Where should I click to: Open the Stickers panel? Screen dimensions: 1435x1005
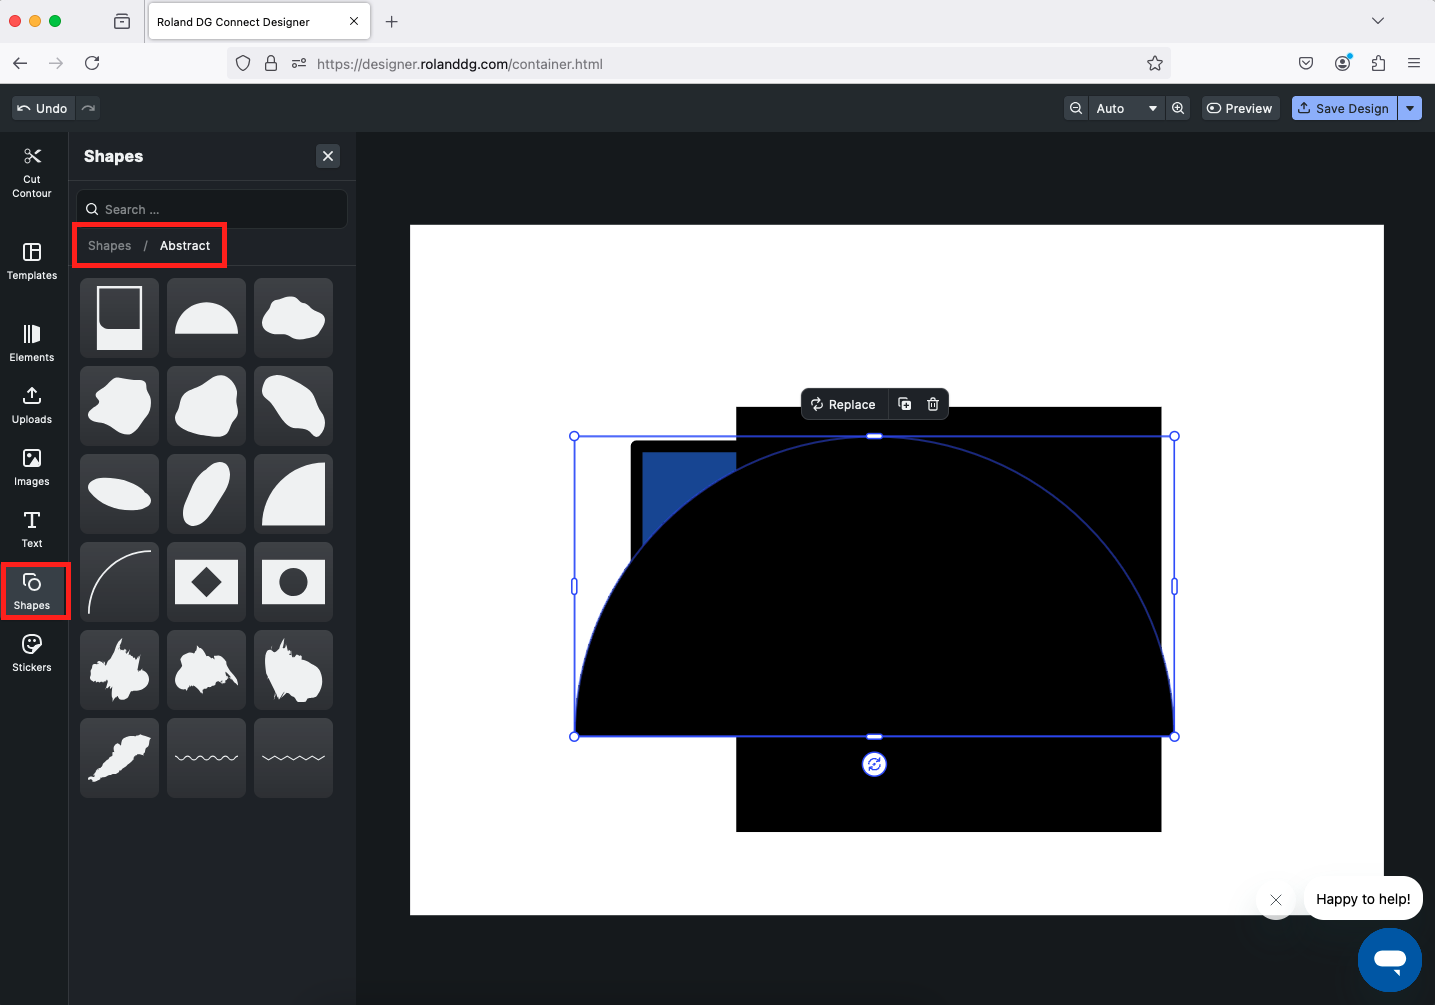pos(32,653)
